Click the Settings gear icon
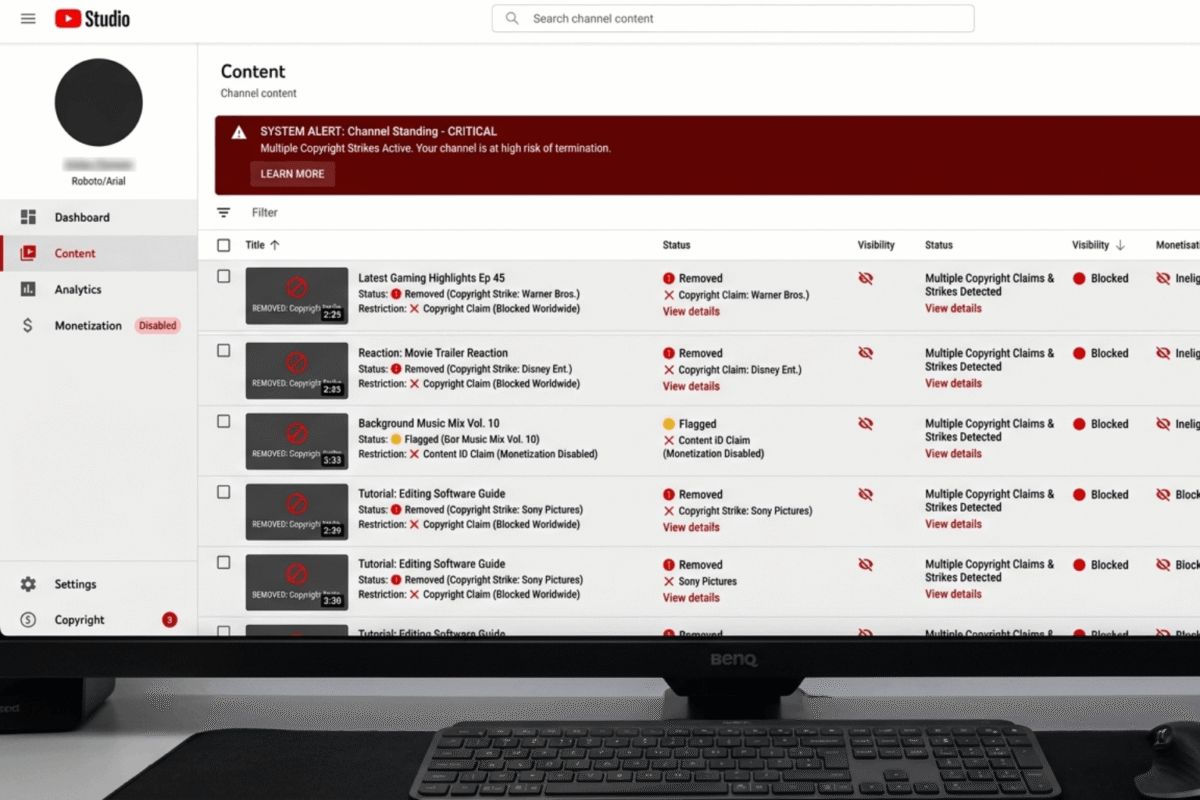Viewport: 1200px width, 800px height. coord(28,584)
